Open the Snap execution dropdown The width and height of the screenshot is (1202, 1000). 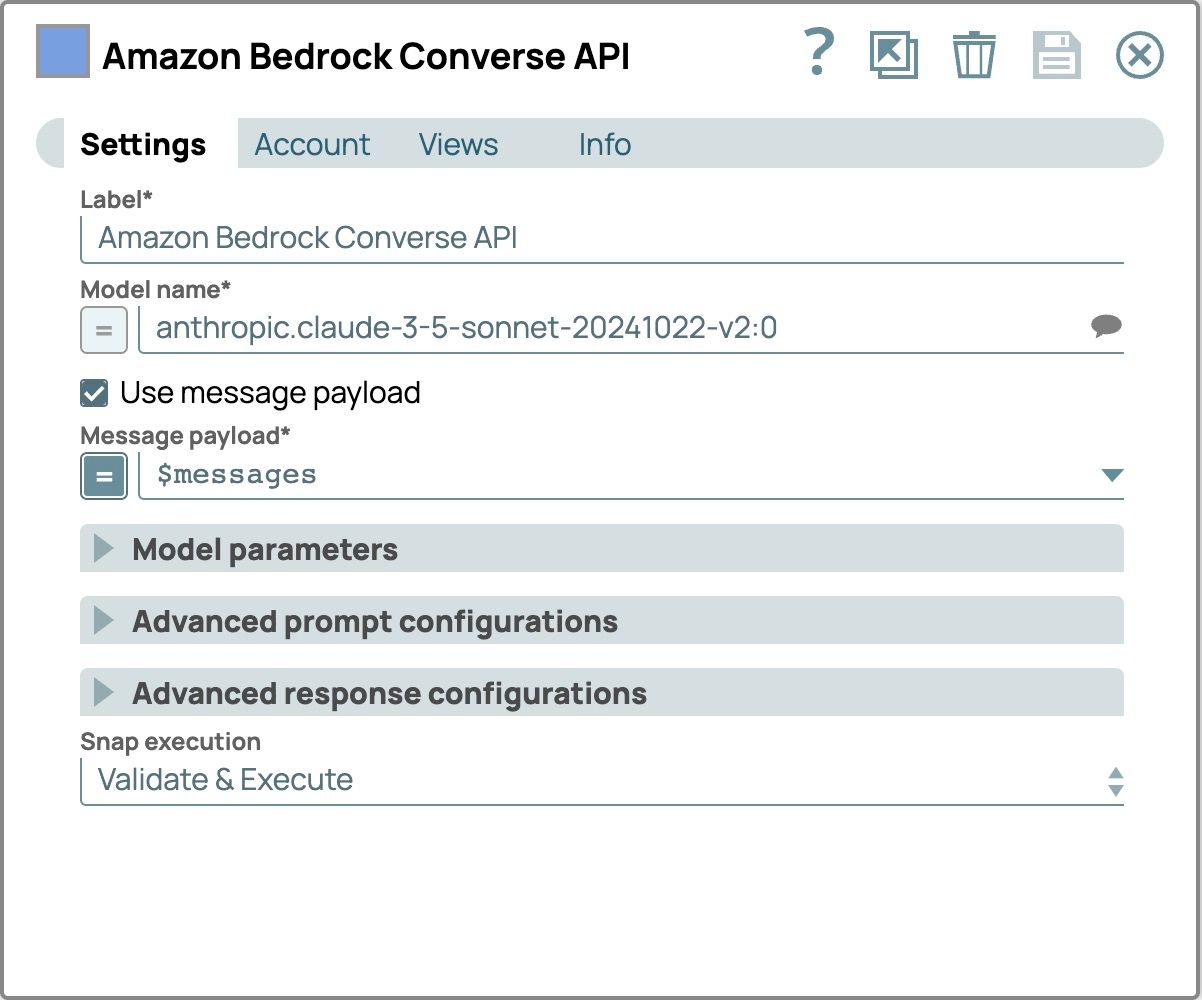[600, 780]
